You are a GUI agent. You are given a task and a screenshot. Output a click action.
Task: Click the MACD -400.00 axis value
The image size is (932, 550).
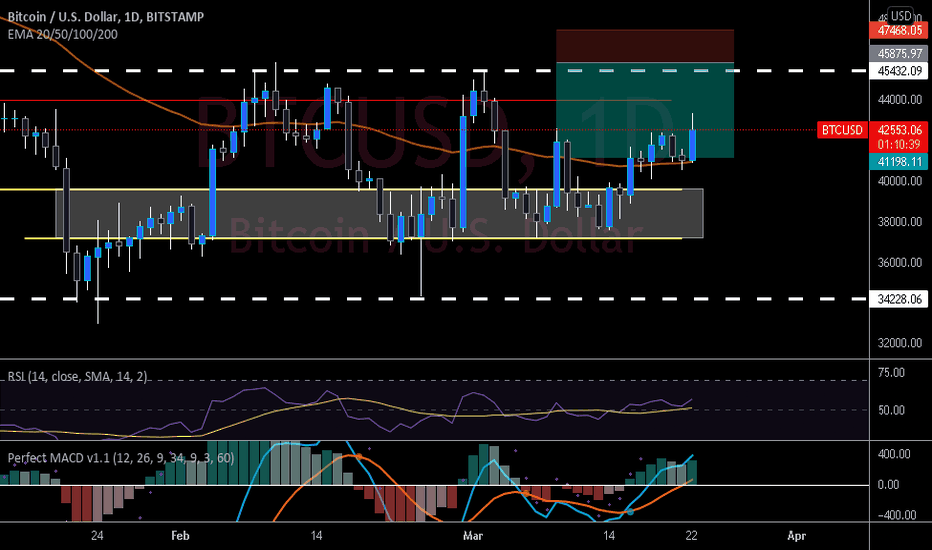(895, 515)
